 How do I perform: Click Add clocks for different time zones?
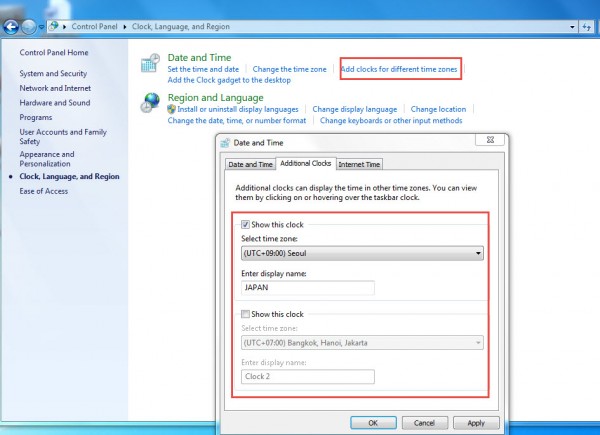pos(399,69)
